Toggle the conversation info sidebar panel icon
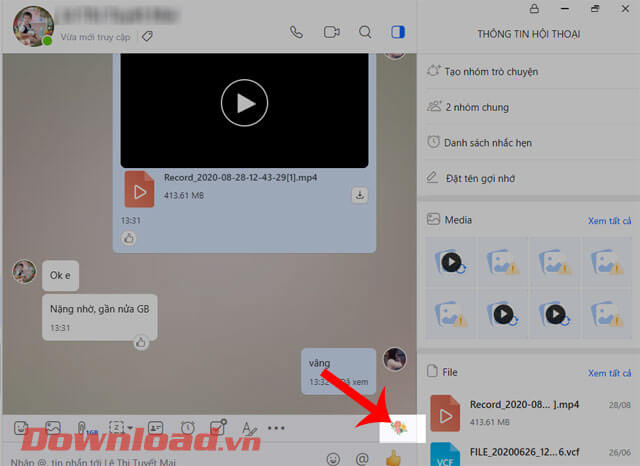 pyautogui.click(x=398, y=32)
